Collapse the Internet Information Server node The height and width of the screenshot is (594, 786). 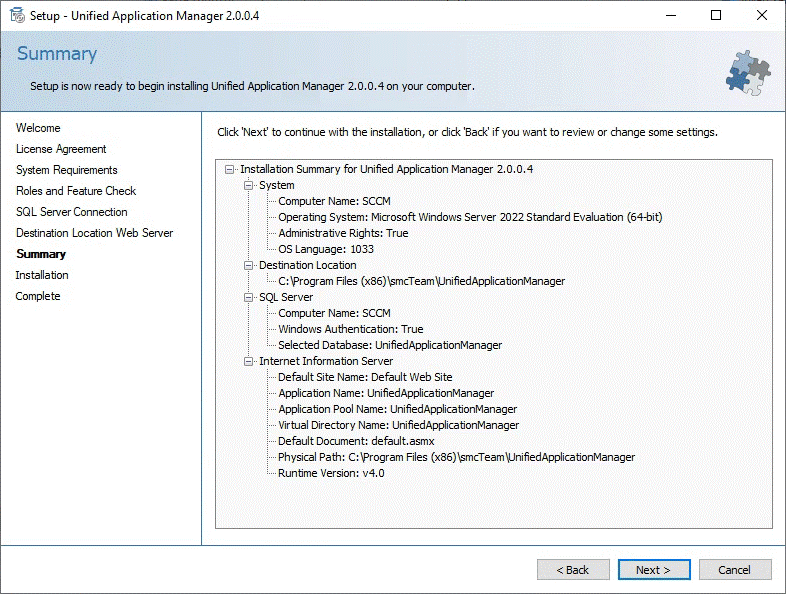[249, 361]
